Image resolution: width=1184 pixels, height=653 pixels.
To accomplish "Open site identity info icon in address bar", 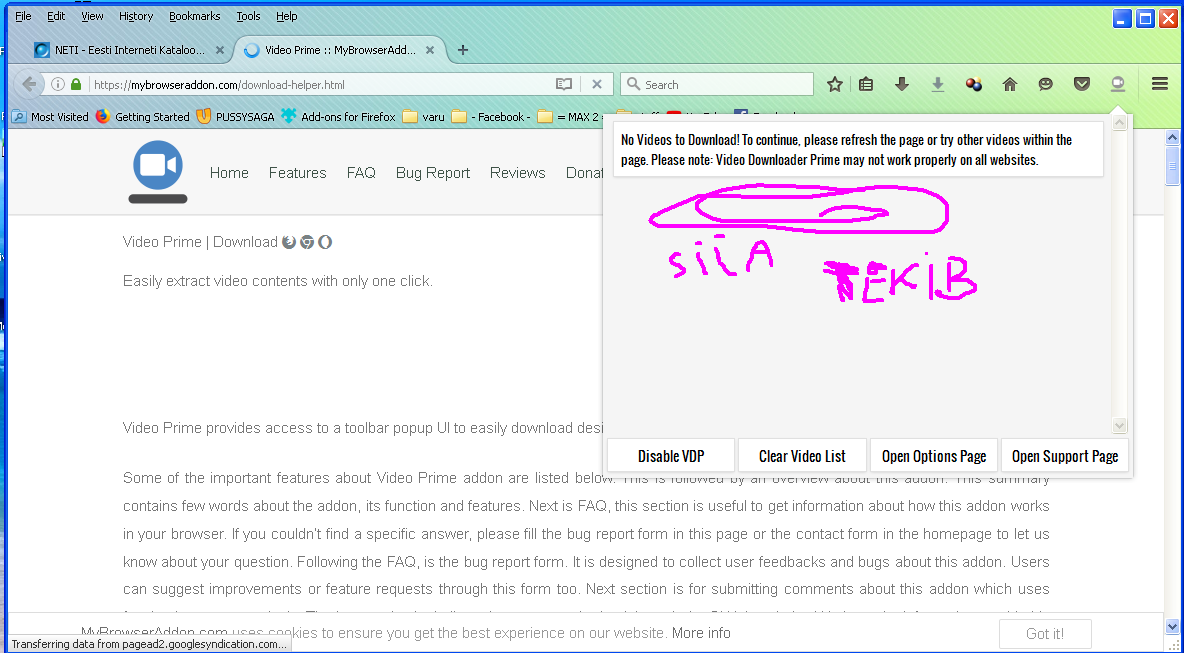I will (x=57, y=85).
